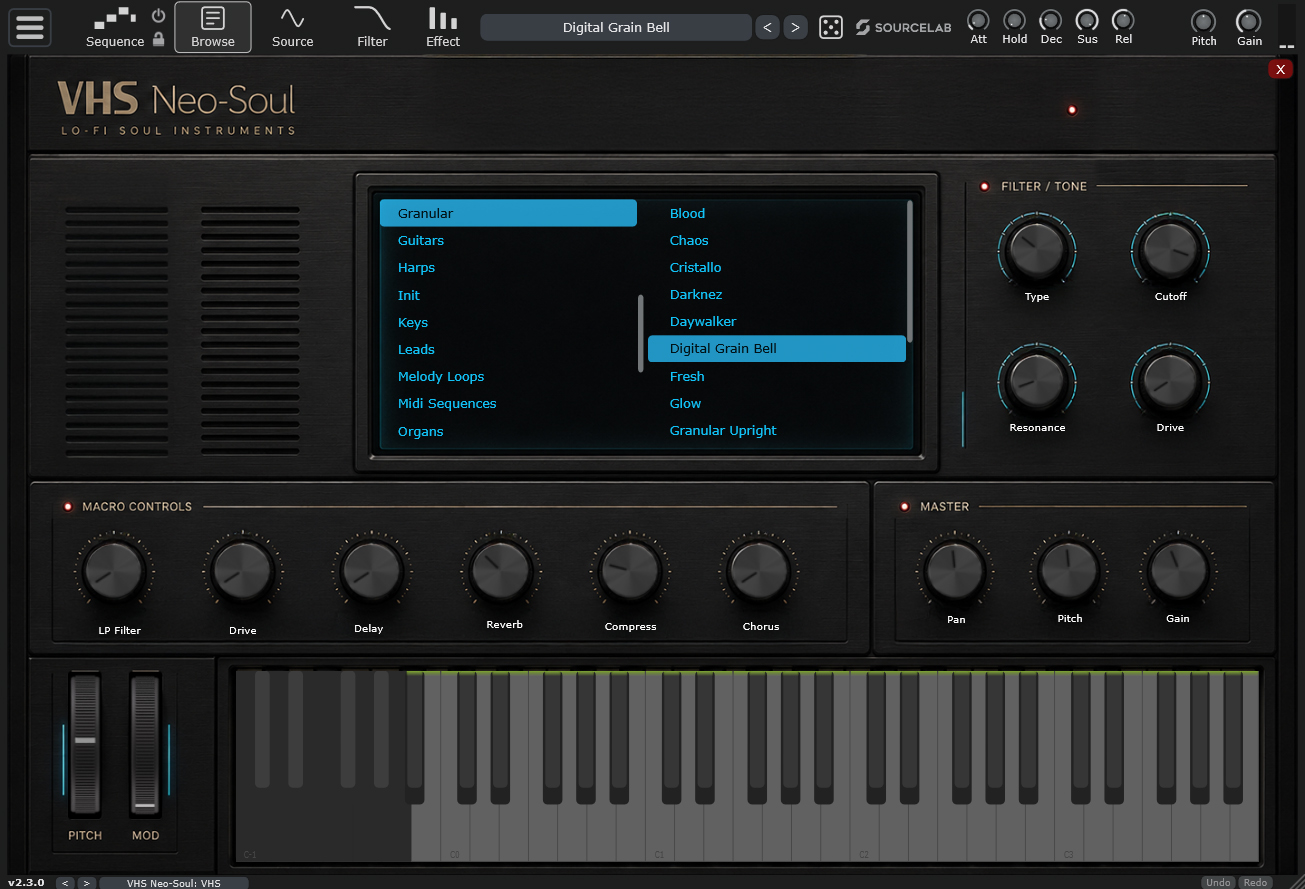Click the PITCH wheel

[x=85, y=744]
